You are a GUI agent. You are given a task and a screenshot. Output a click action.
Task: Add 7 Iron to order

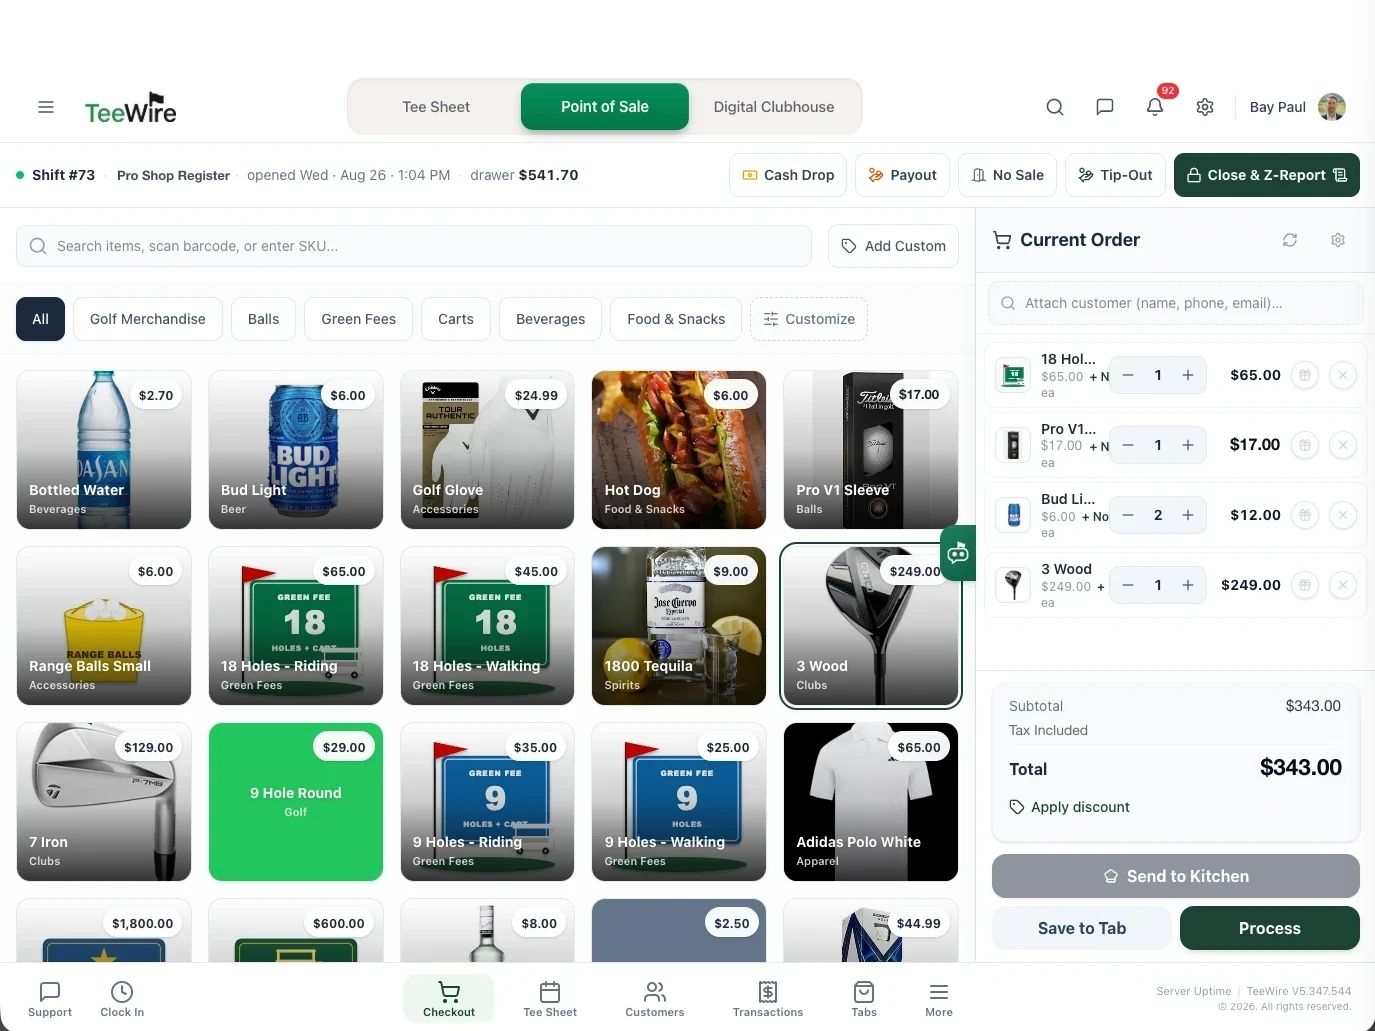click(x=104, y=802)
